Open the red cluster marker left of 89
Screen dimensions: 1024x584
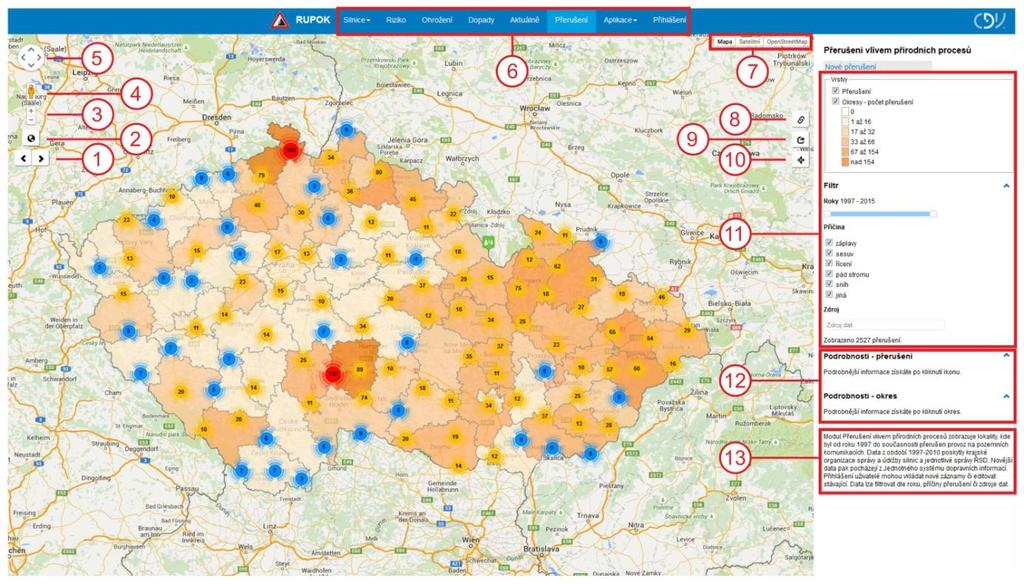pos(334,375)
